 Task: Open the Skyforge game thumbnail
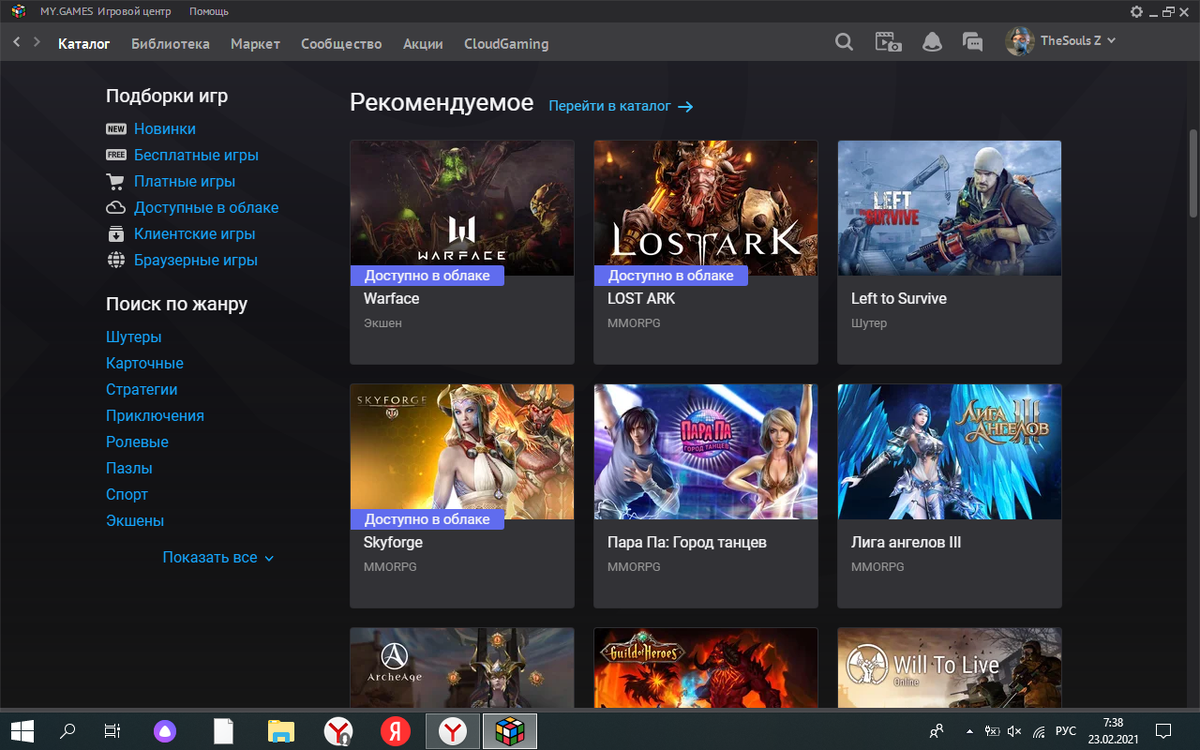[462, 452]
